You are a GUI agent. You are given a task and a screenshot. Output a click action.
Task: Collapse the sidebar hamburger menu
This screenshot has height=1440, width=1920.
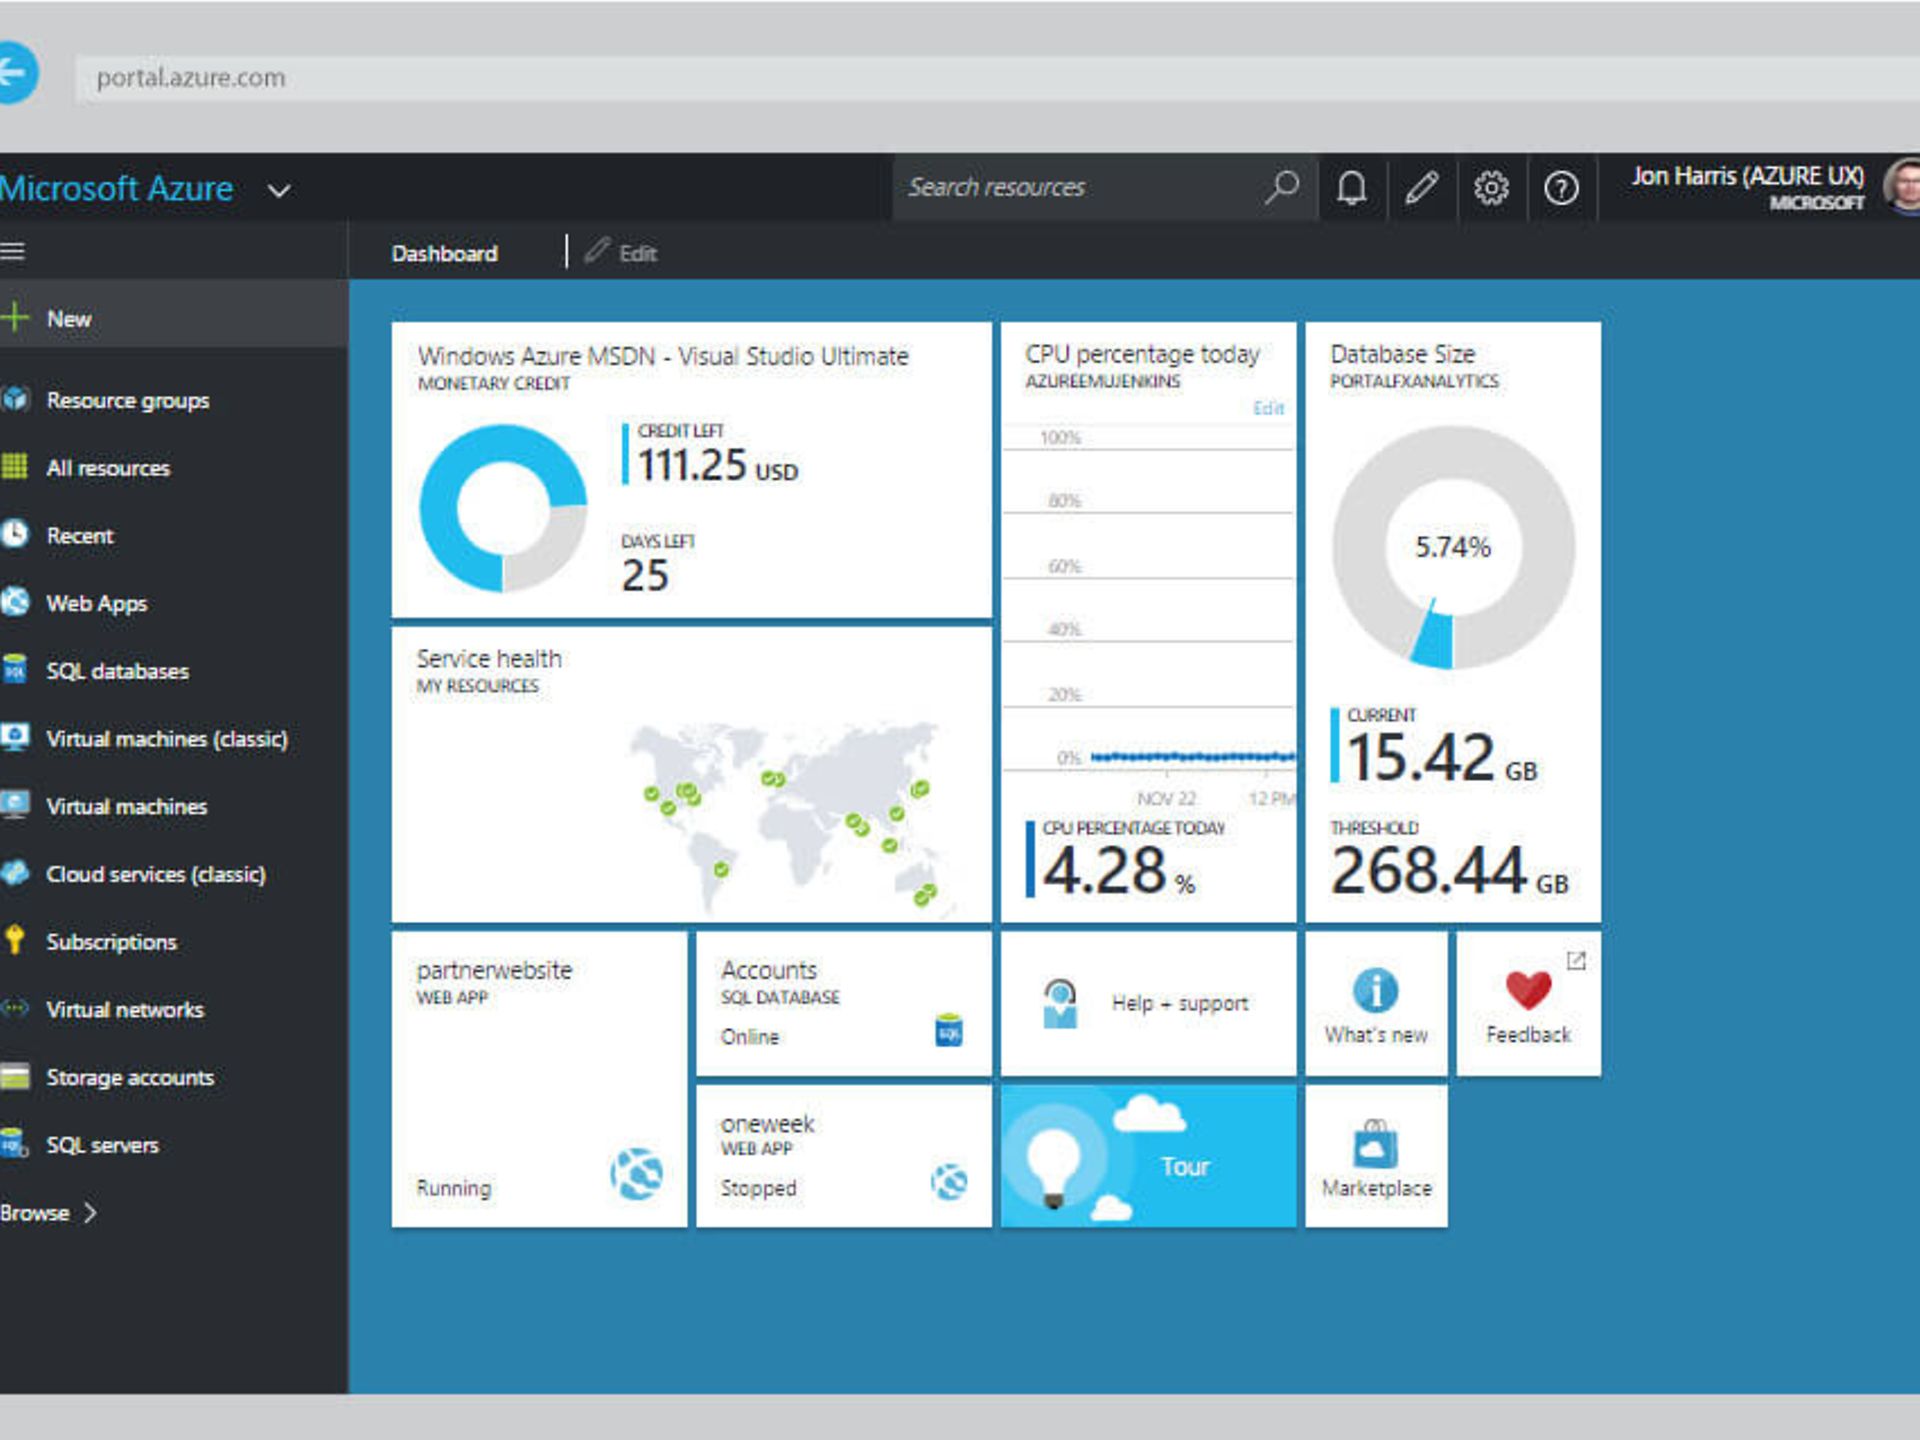coord(14,250)
